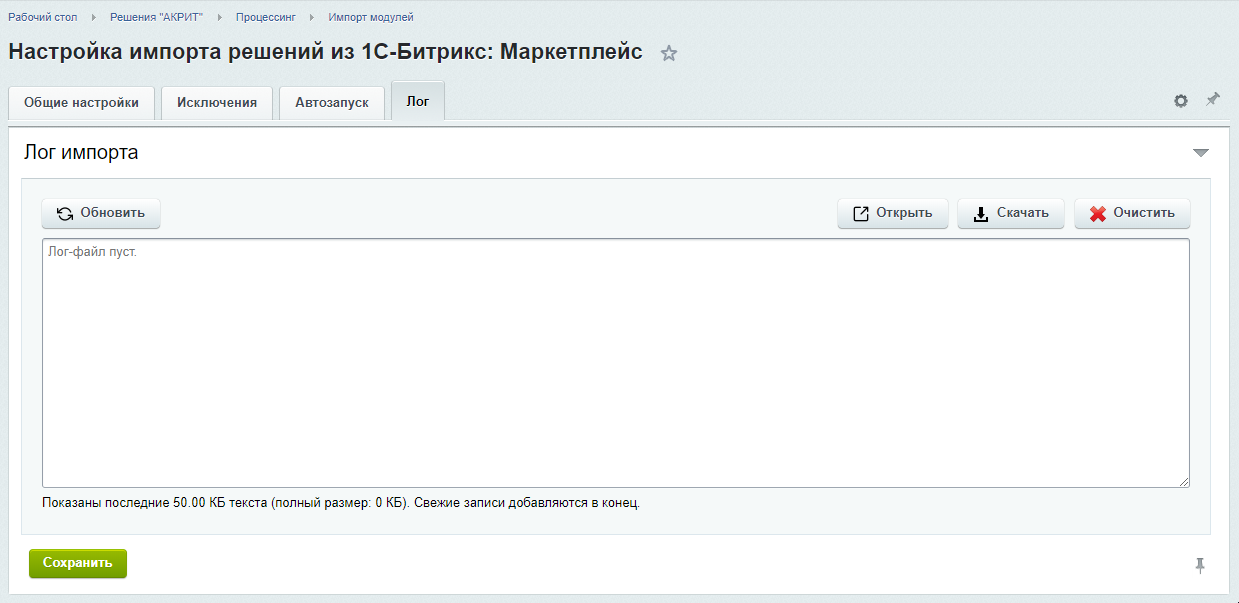
Task: Click the pin icon at bottom right
Action: pos(1200,566)
